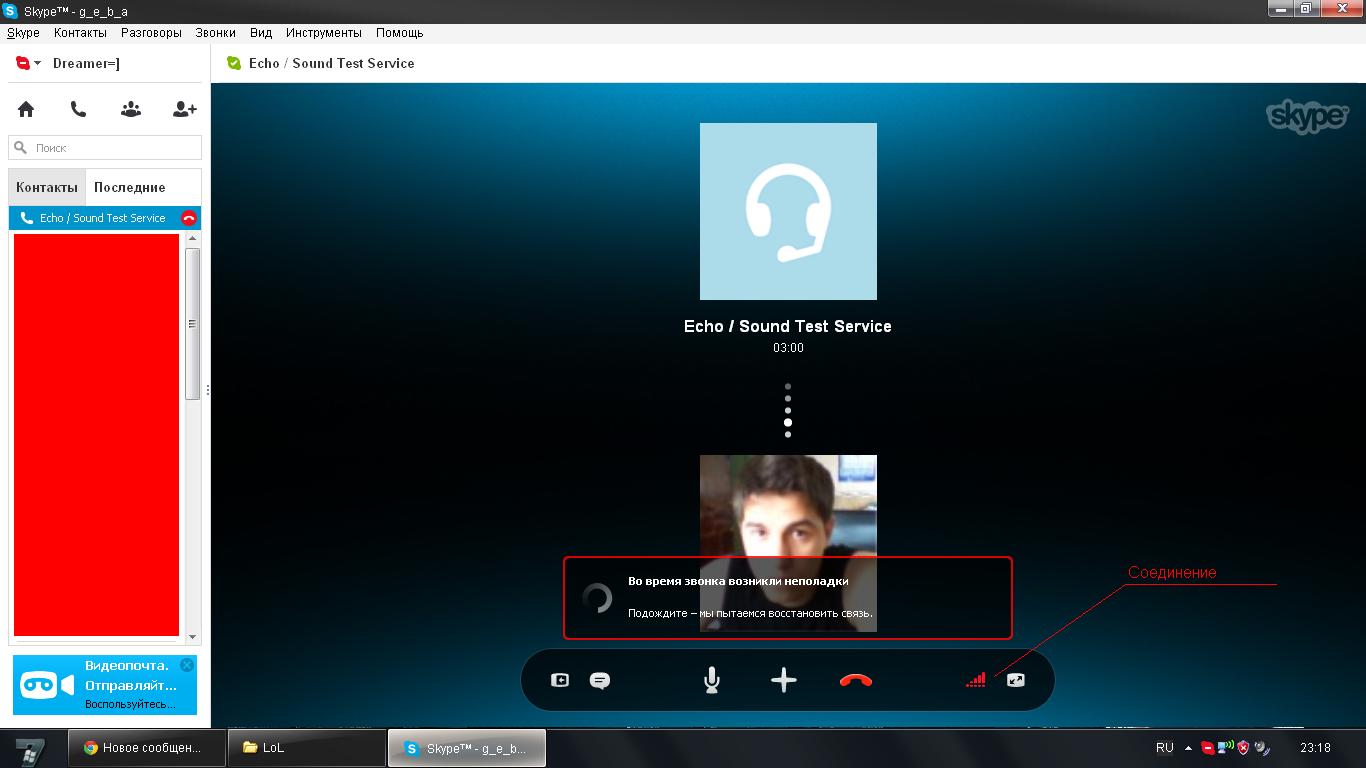Close the Videomail promo banner
Screen dimensions: 1366x768
pos(186,665)
